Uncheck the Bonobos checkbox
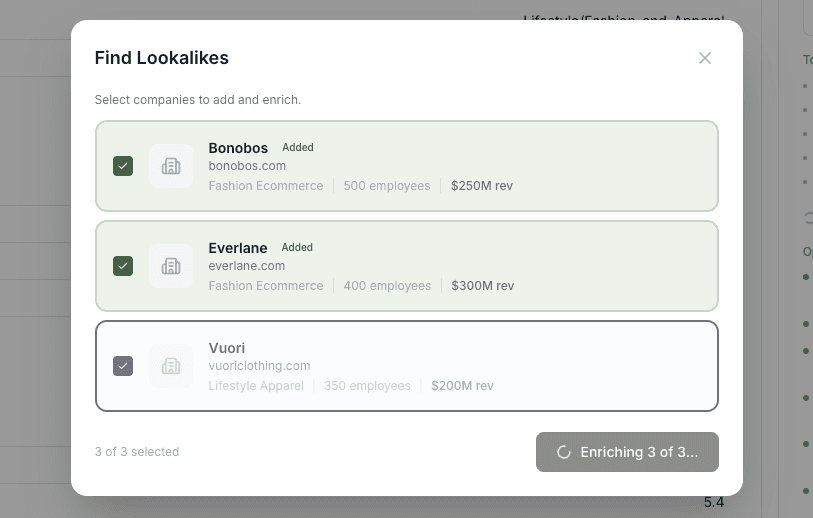 123,166
